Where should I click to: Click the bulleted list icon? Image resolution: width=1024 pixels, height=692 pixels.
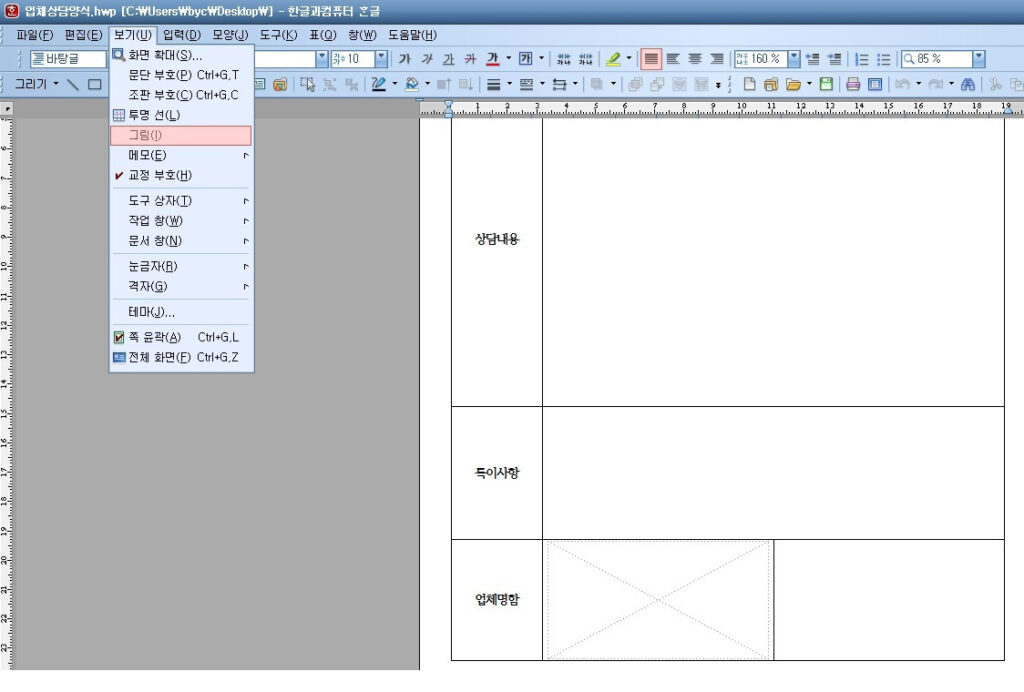click(884, 59)
